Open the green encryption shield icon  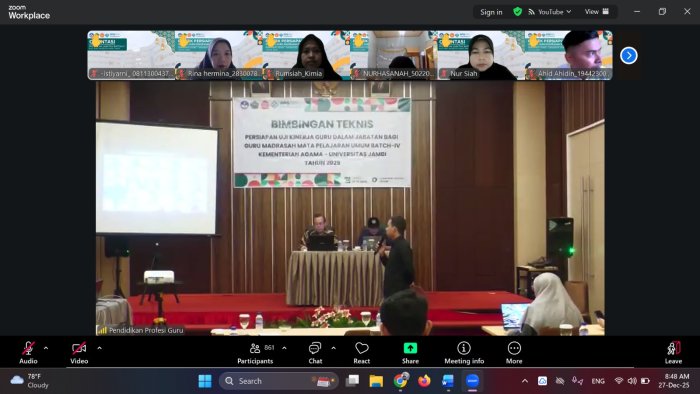[517, 12]
